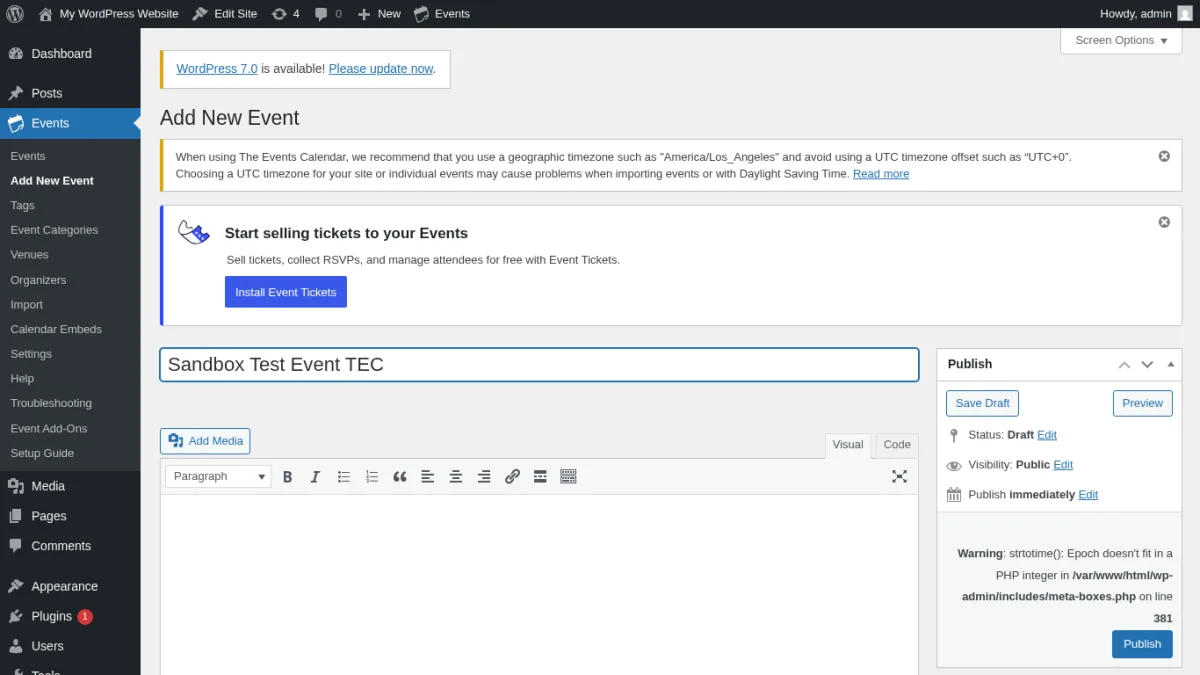Click the Please update now link
The height and width of the screenshot is (675, 1200).
pos(381,69)
